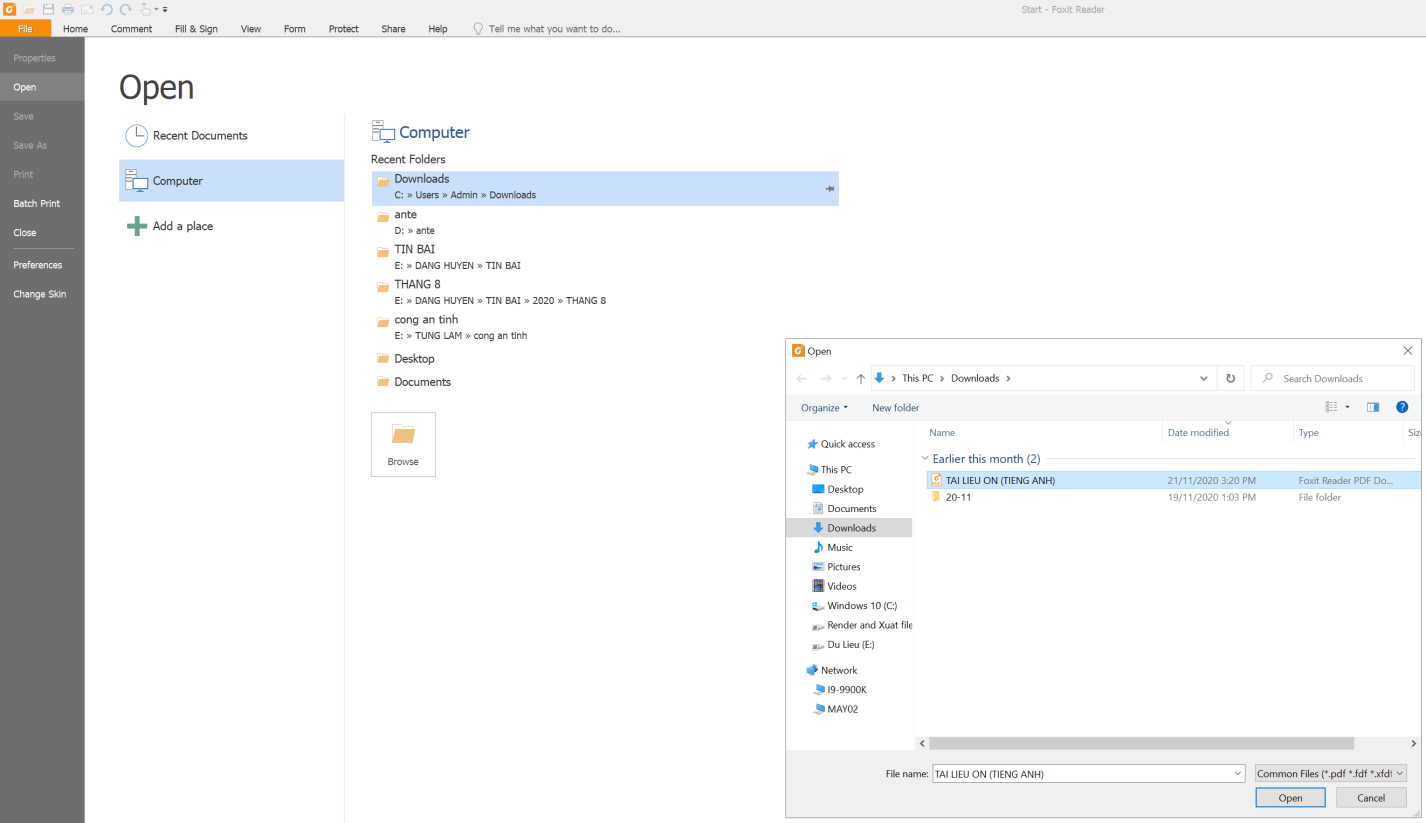
Task: Open the File name combo box dropdown
Action: 1238,773
